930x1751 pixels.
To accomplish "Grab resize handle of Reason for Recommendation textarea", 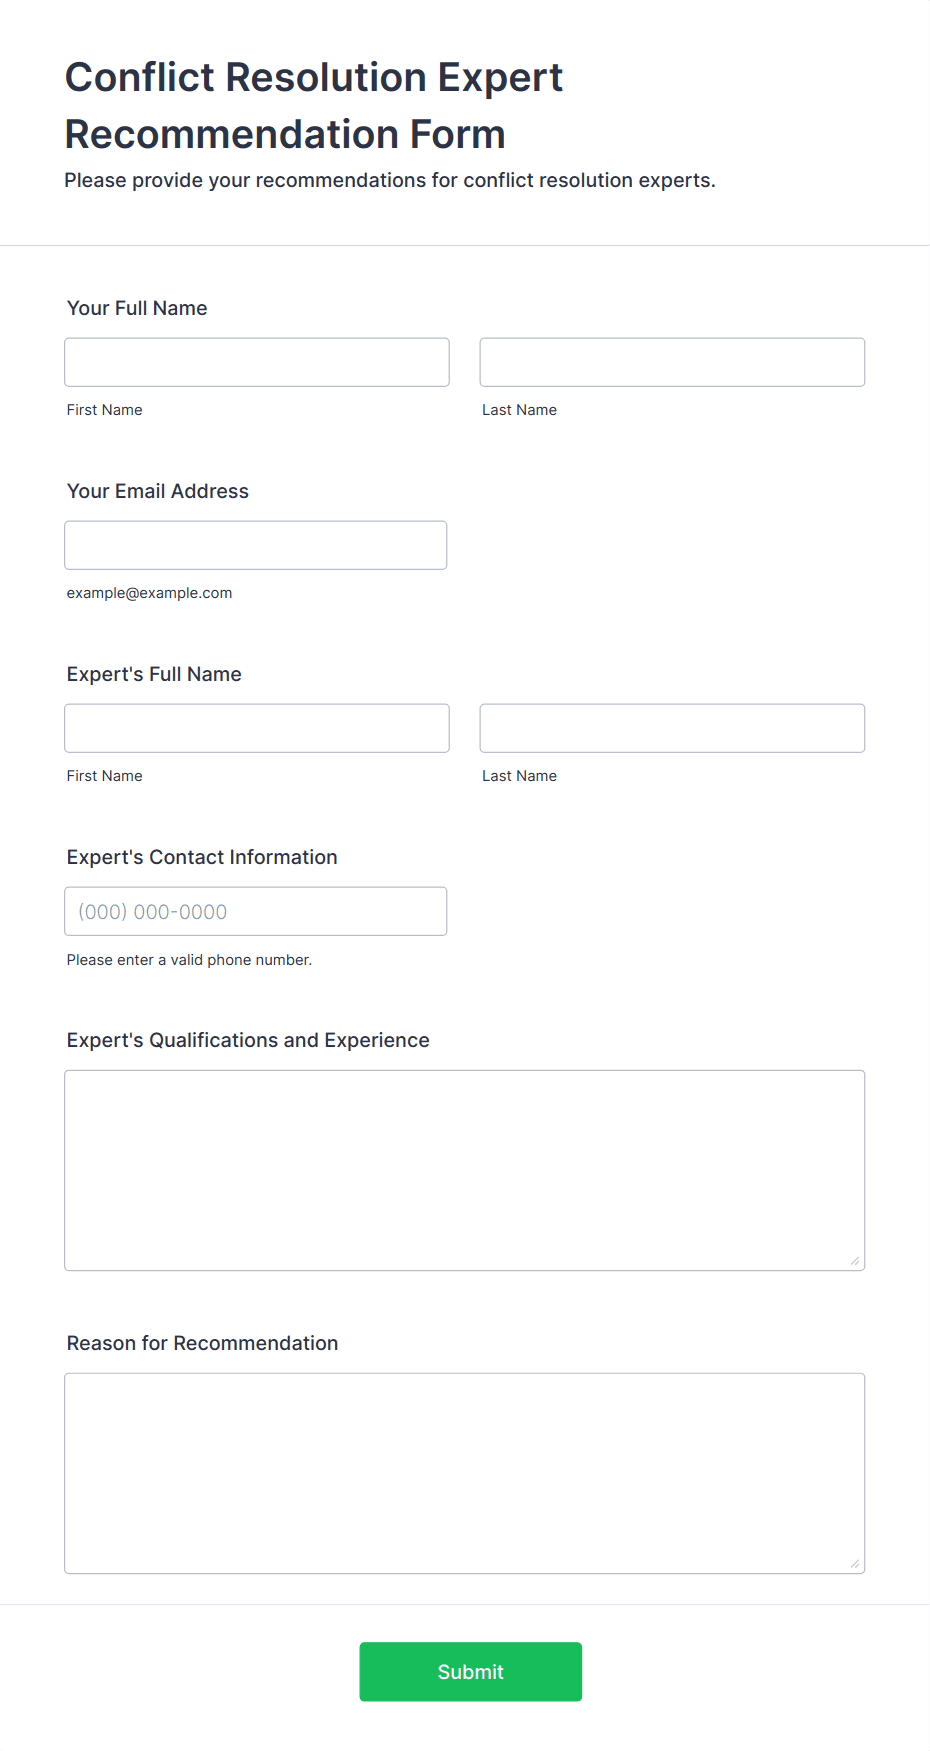I will [x=855, y=1564].
